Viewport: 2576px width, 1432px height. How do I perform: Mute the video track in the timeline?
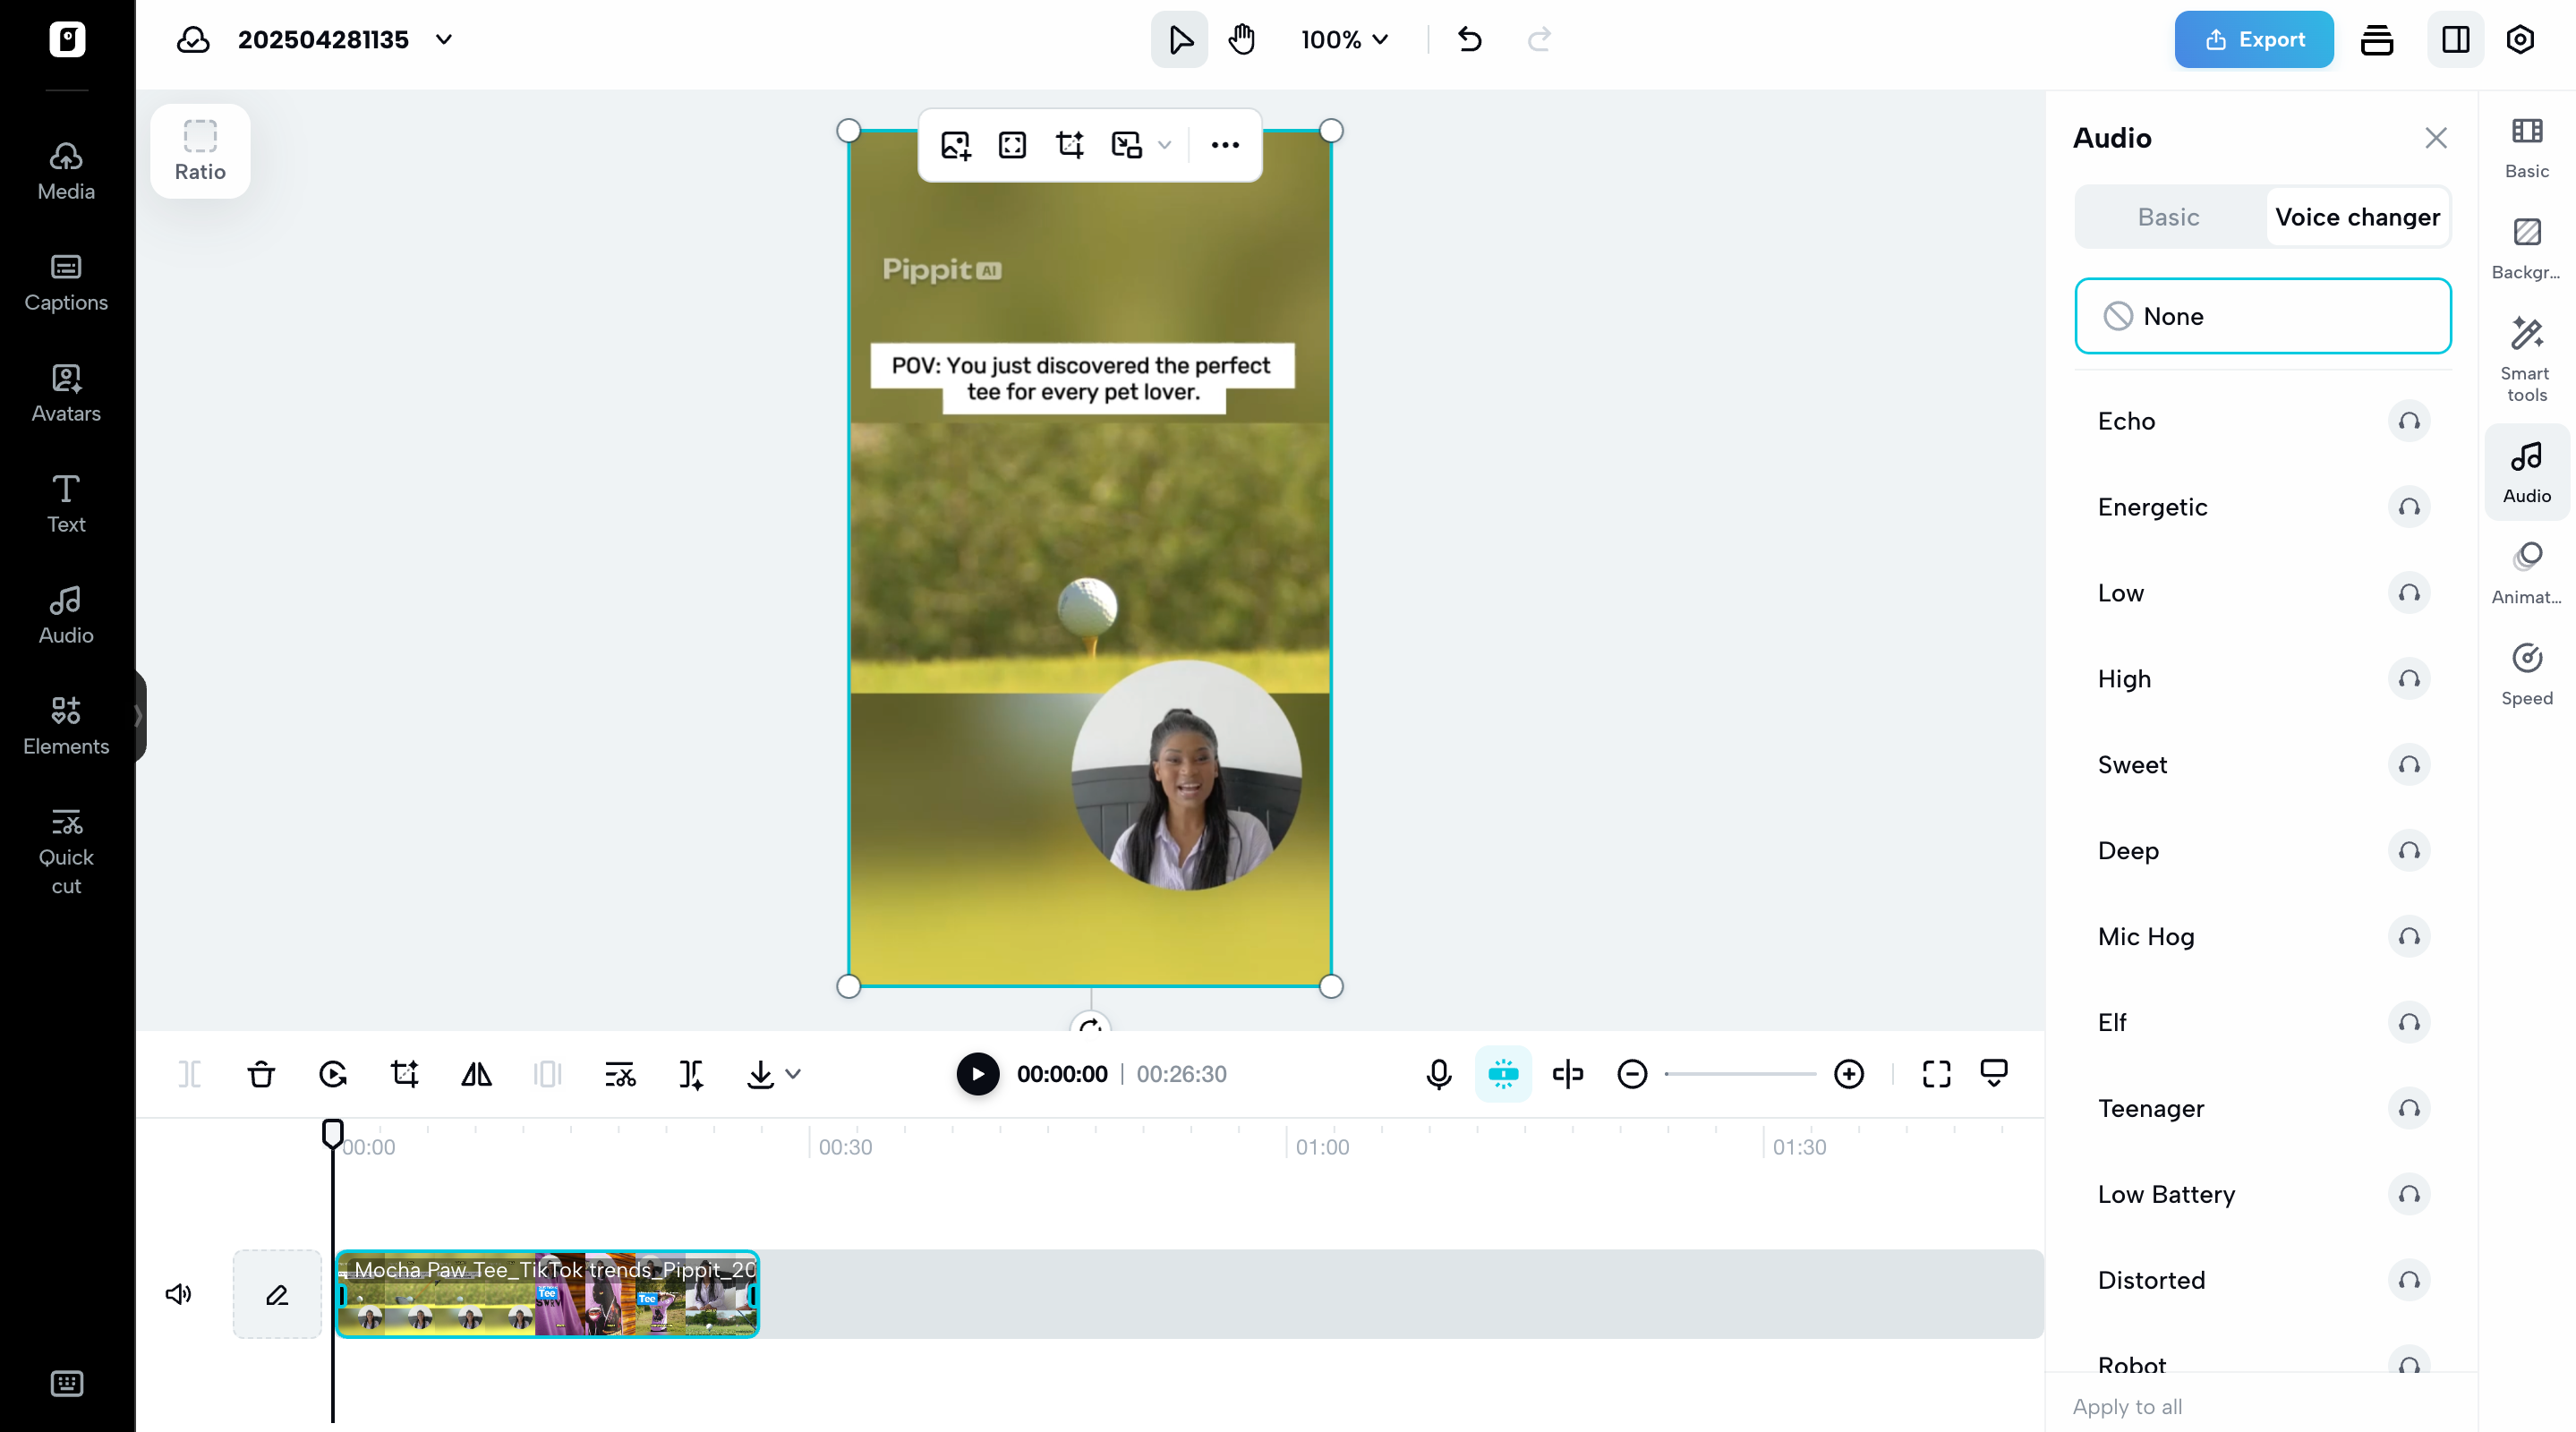[x=177, y=1294]
